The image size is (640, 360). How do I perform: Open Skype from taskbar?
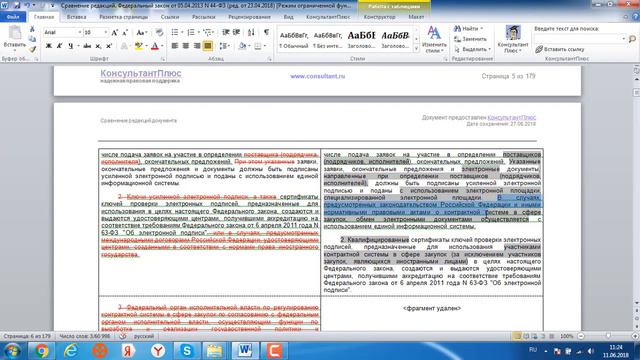point(187,350)
